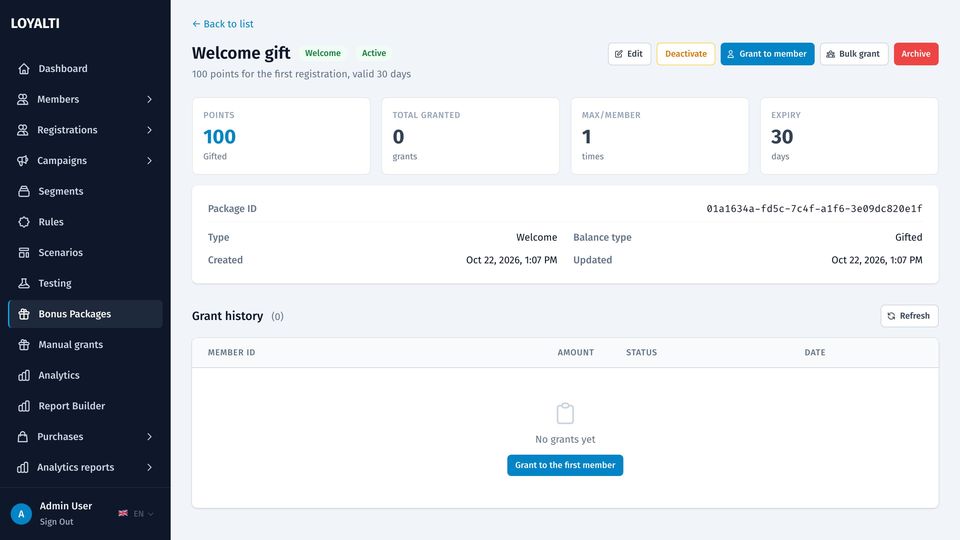The height and width of the screenshot is (540, 960).
Task: Click the Admin User avatar circle
Action: click(x=21, y=514)
